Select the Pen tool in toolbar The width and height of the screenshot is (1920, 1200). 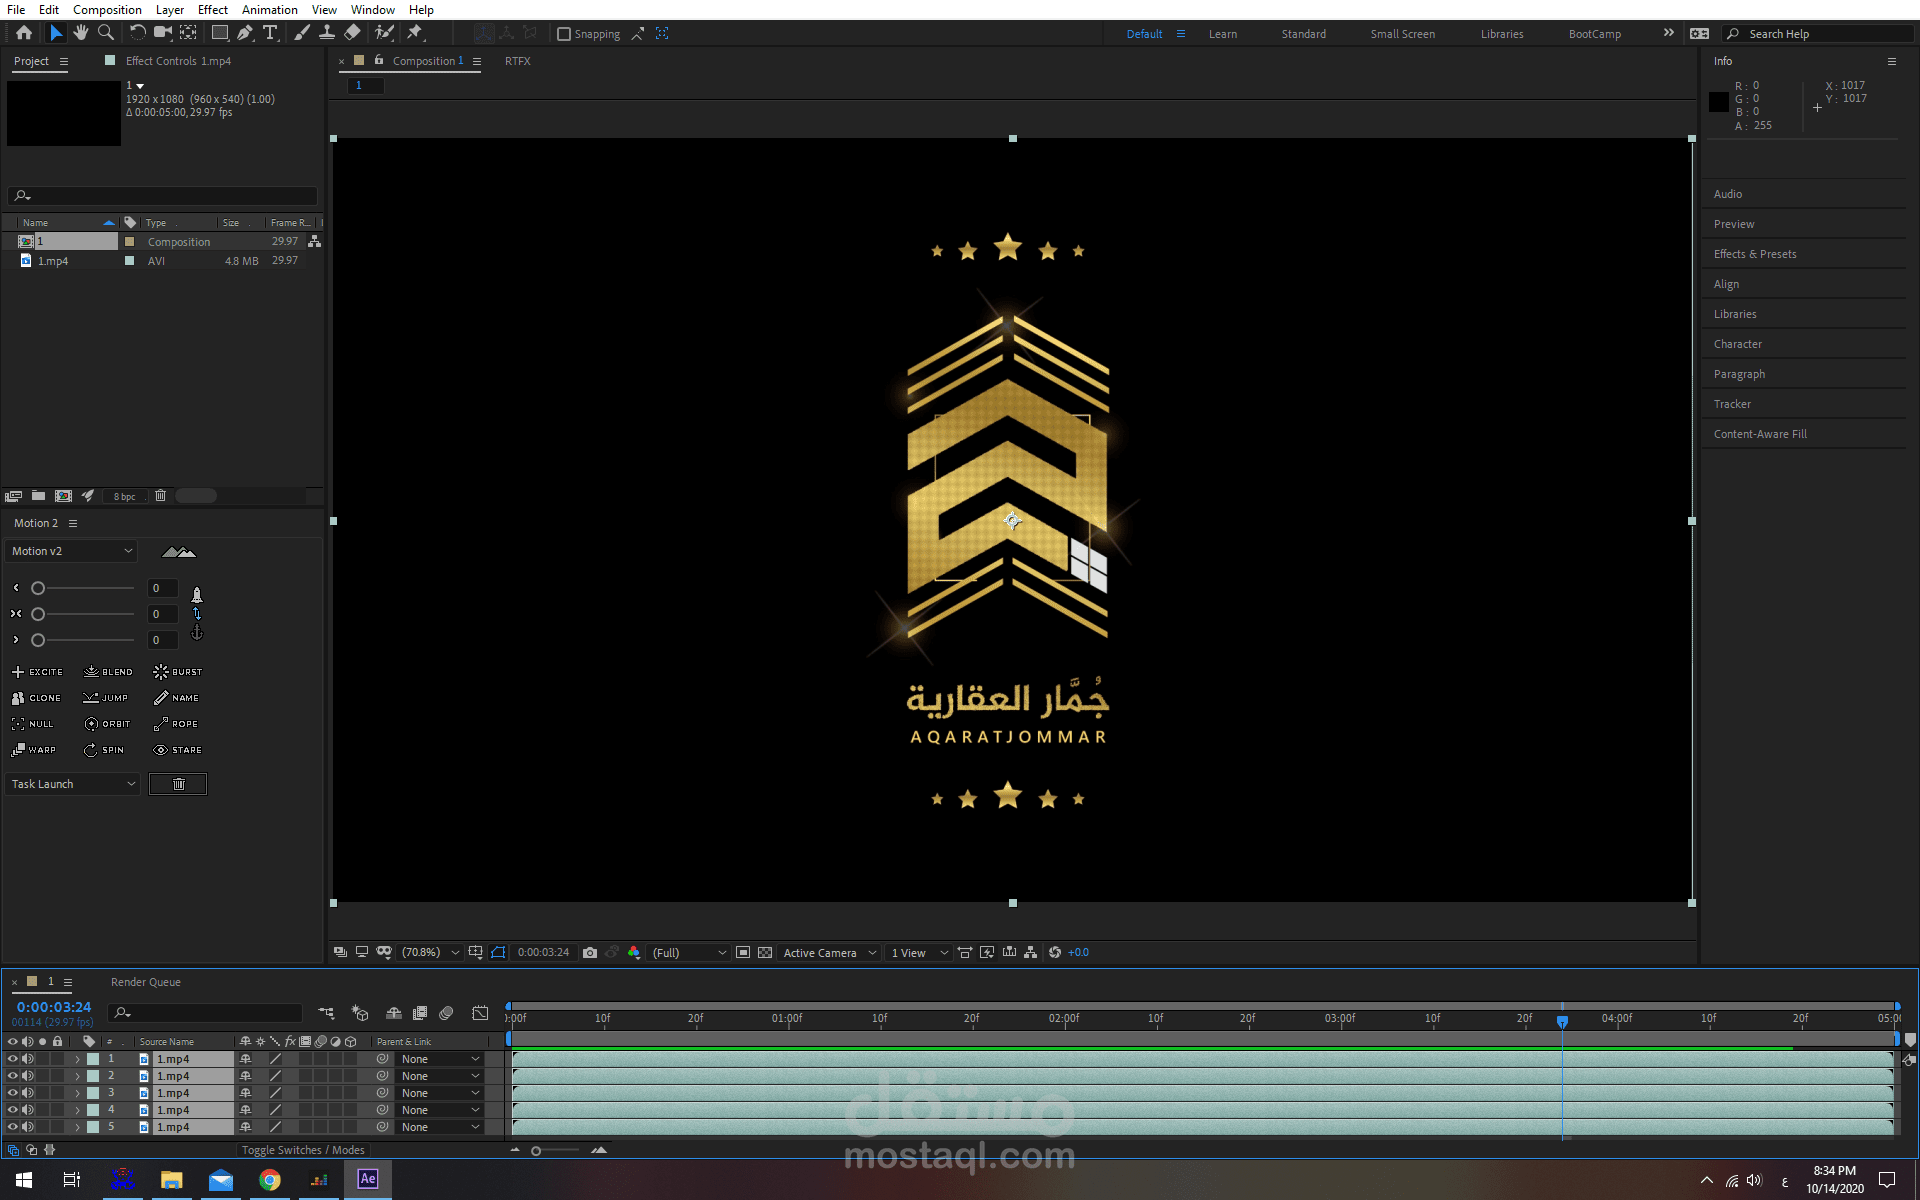pyautogui.click(x=245, y=33)
